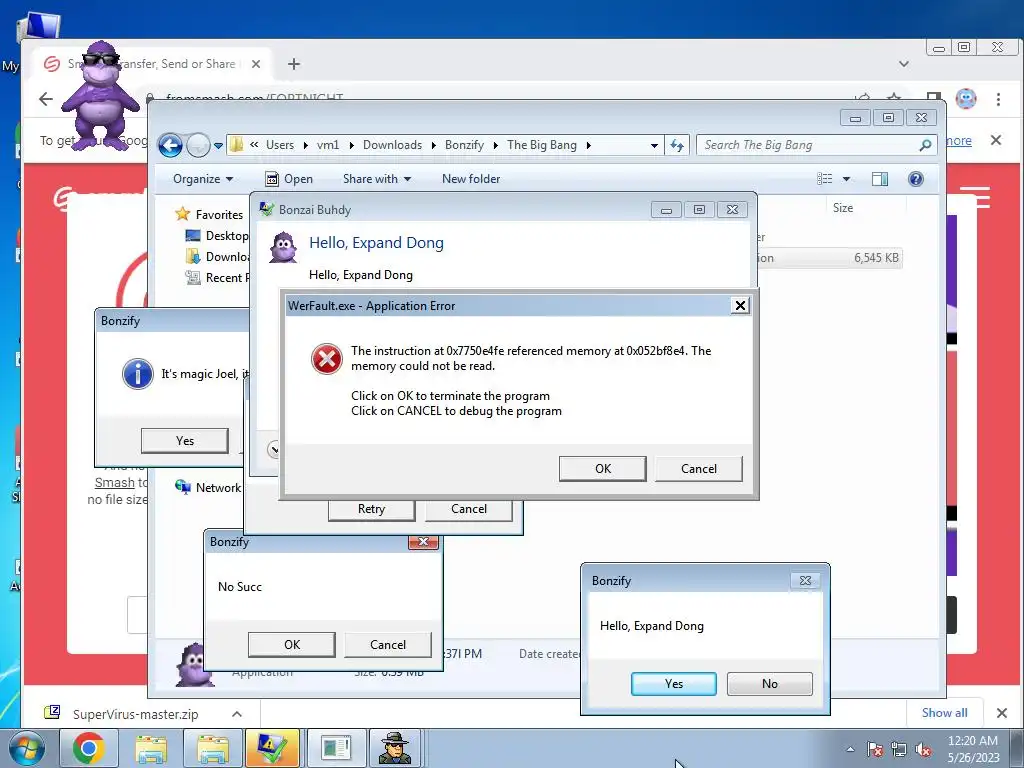The width and height of the screenshot is (1024, 768).
Task: Select vm1 in the address breadcrumb
Action: [328, 145]
